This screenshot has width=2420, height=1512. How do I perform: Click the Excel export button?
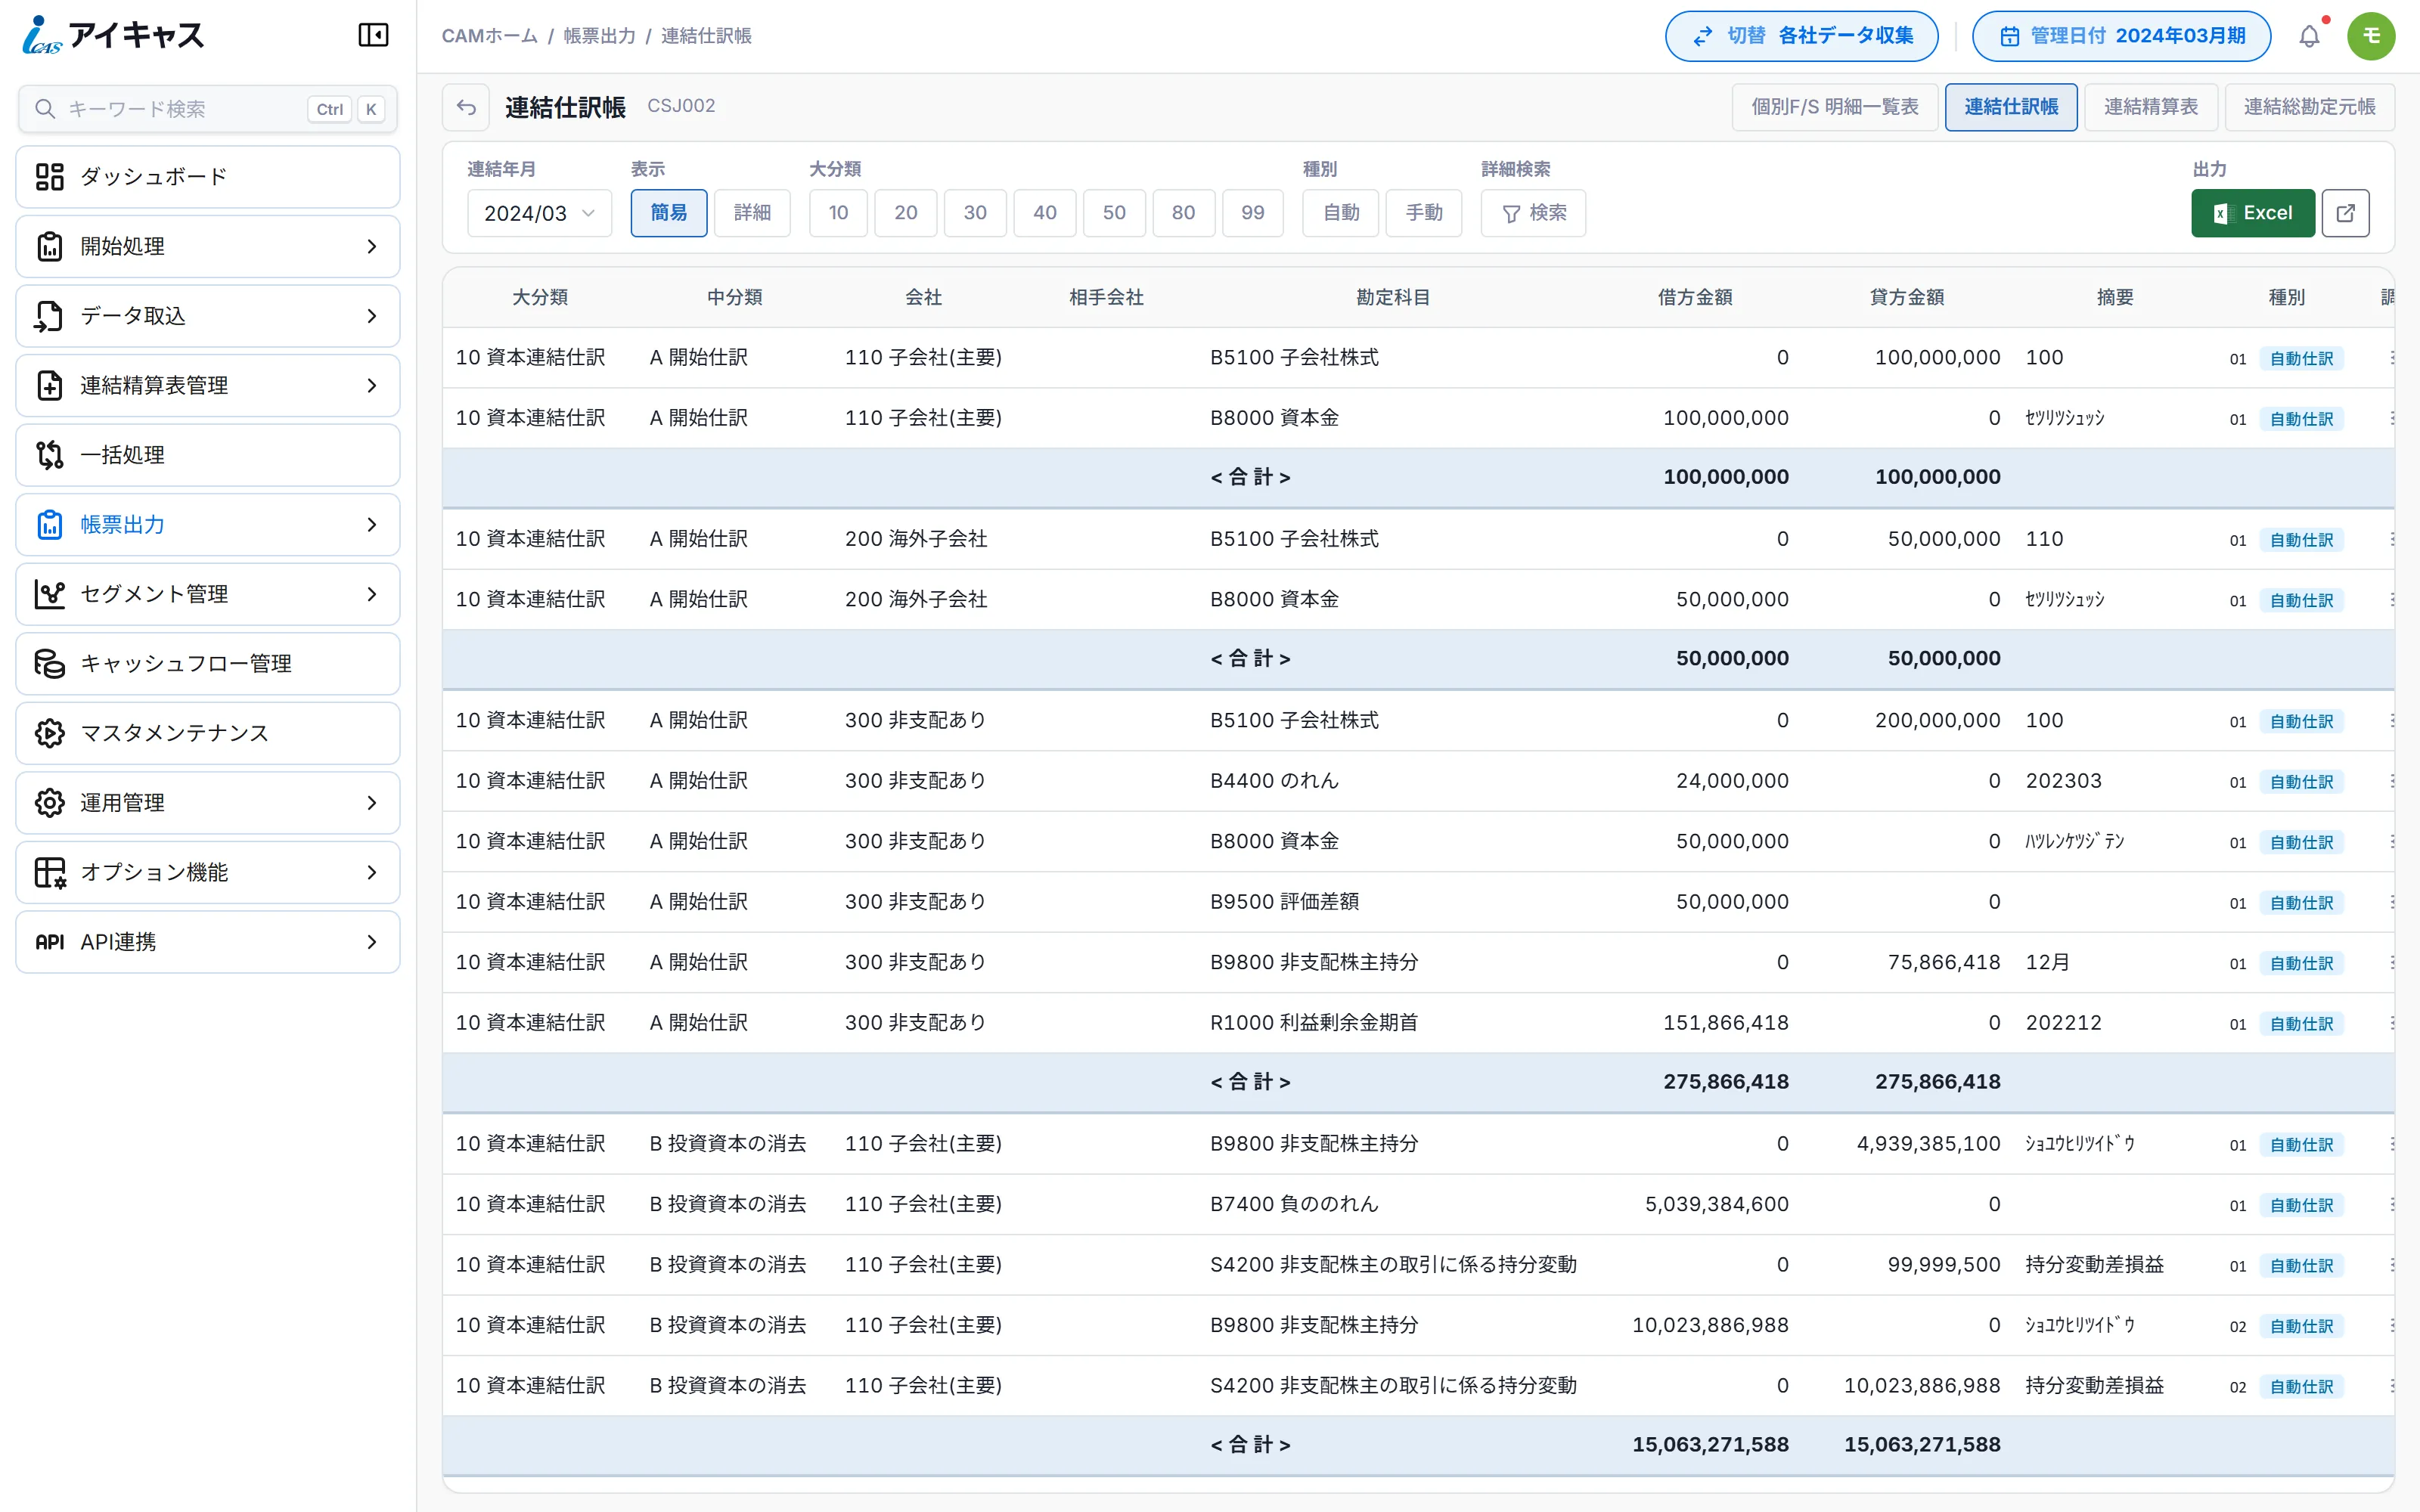2253,213
